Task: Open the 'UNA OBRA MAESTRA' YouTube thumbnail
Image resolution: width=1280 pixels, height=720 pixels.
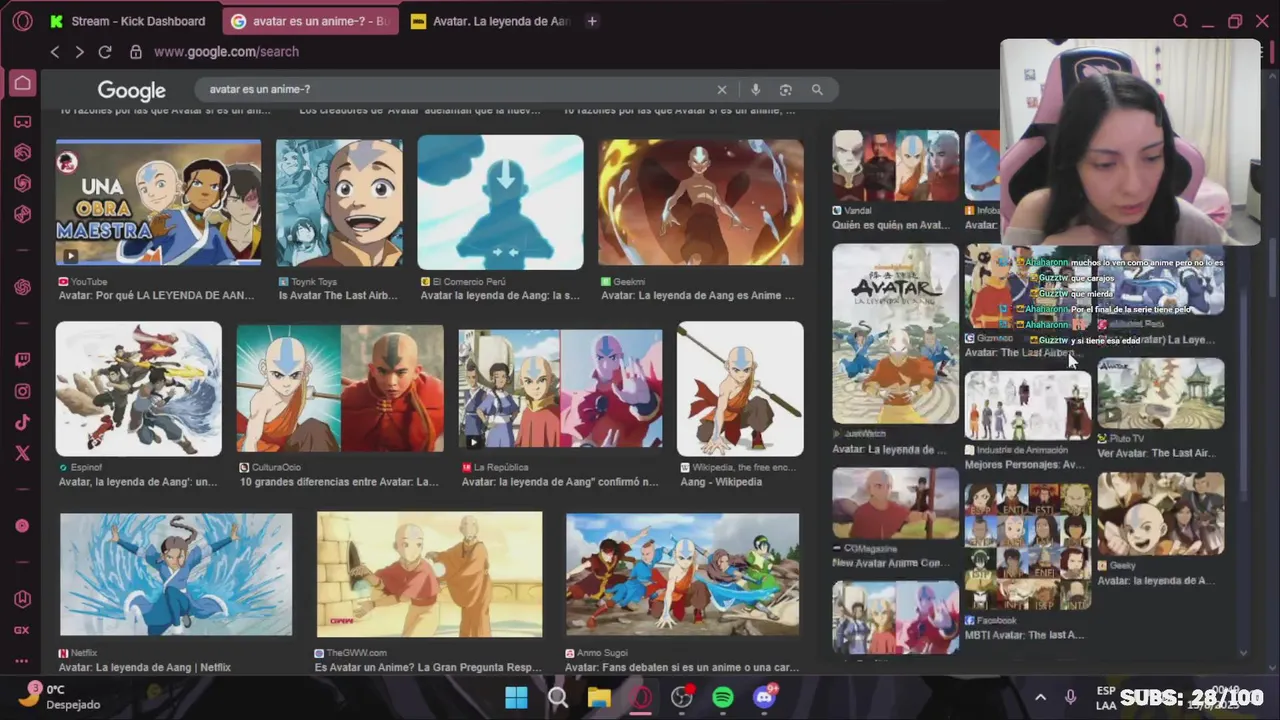Action: pyautogui.click(x=158, y=204)
